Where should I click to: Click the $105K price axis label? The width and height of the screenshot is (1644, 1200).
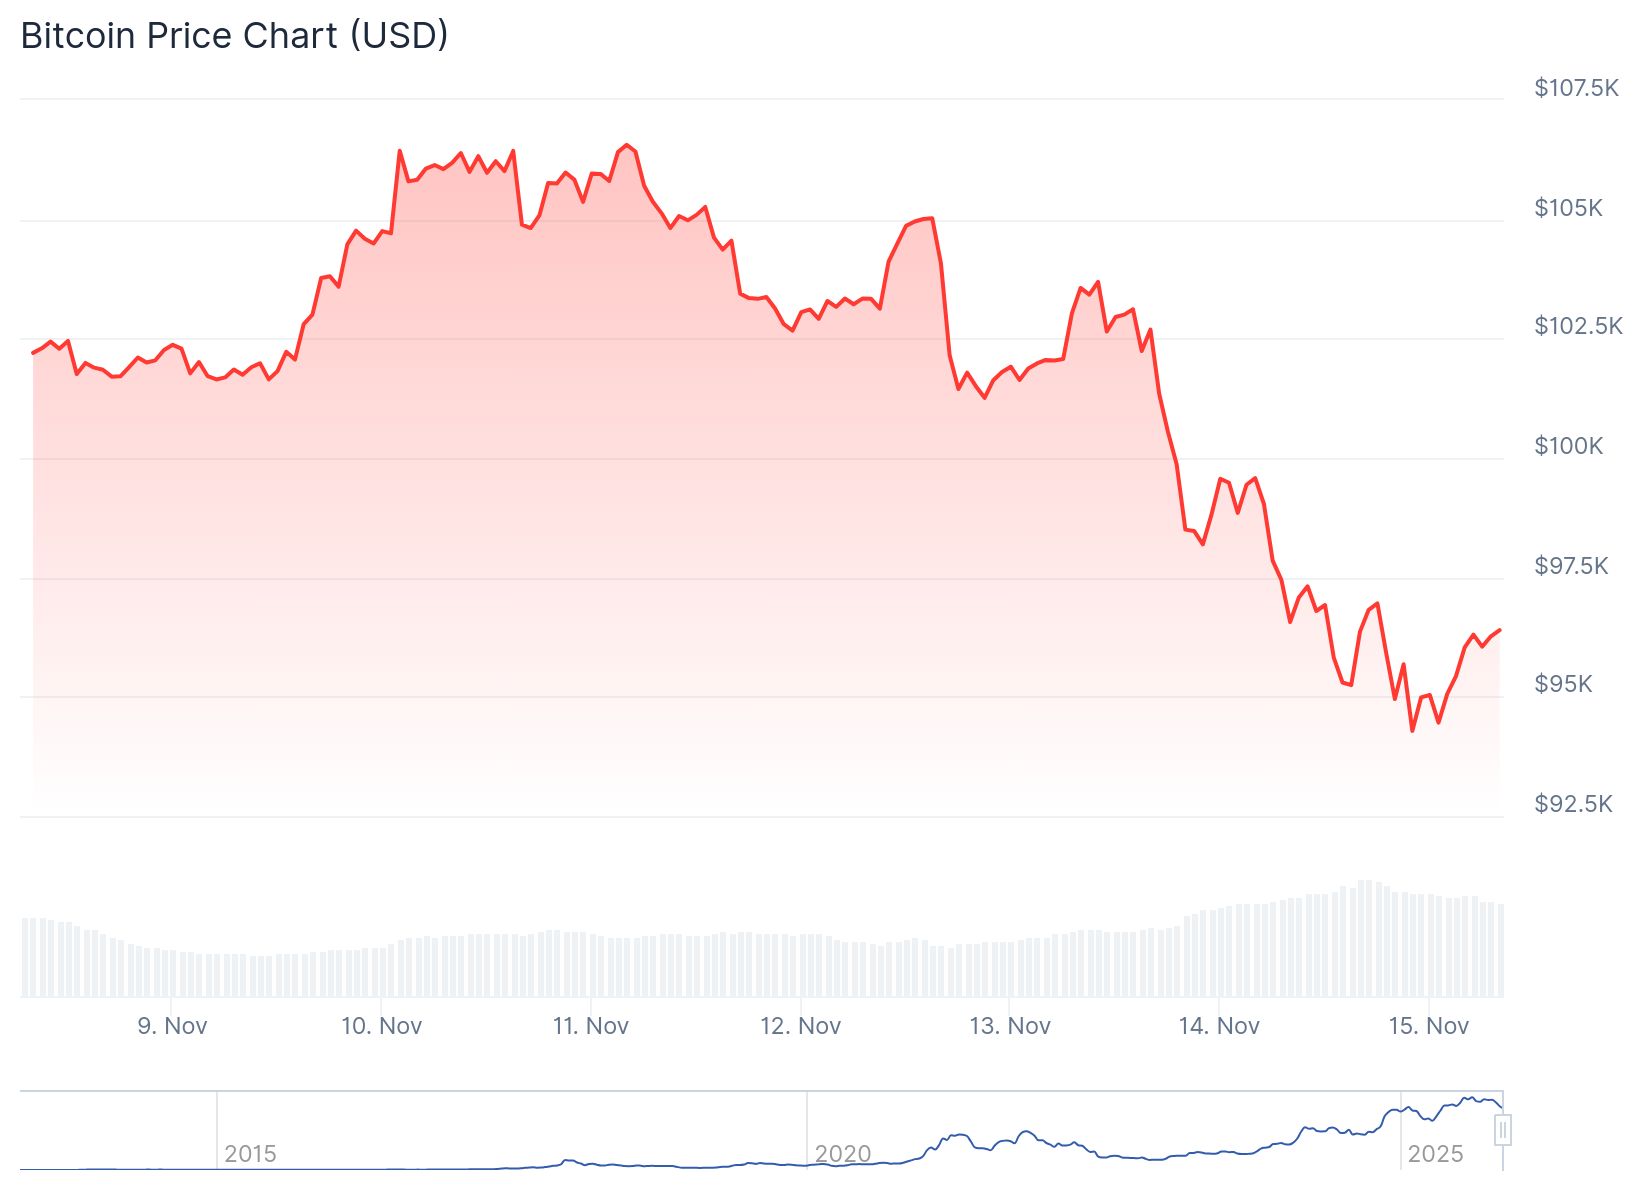point(1568,208)
